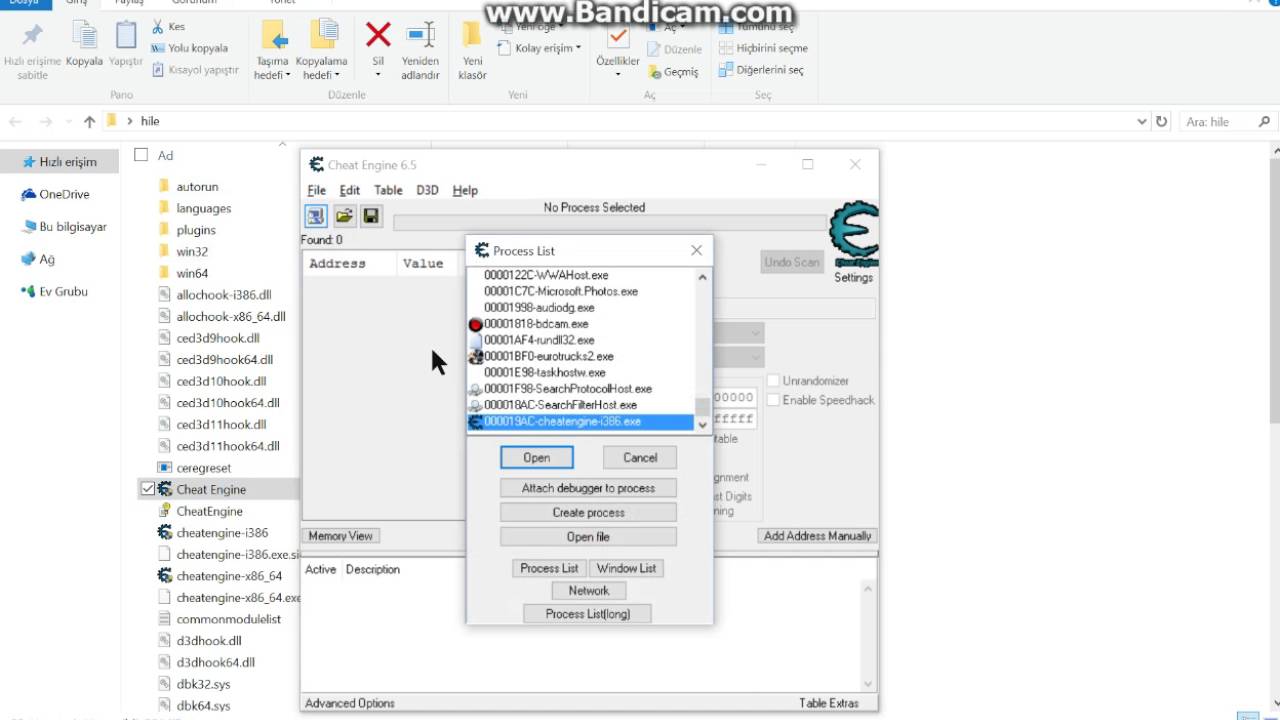This screenshot has height=720, width=1280.
Task: Click the Kopyala ribbon icon
Action: click(x=85, y=35)
